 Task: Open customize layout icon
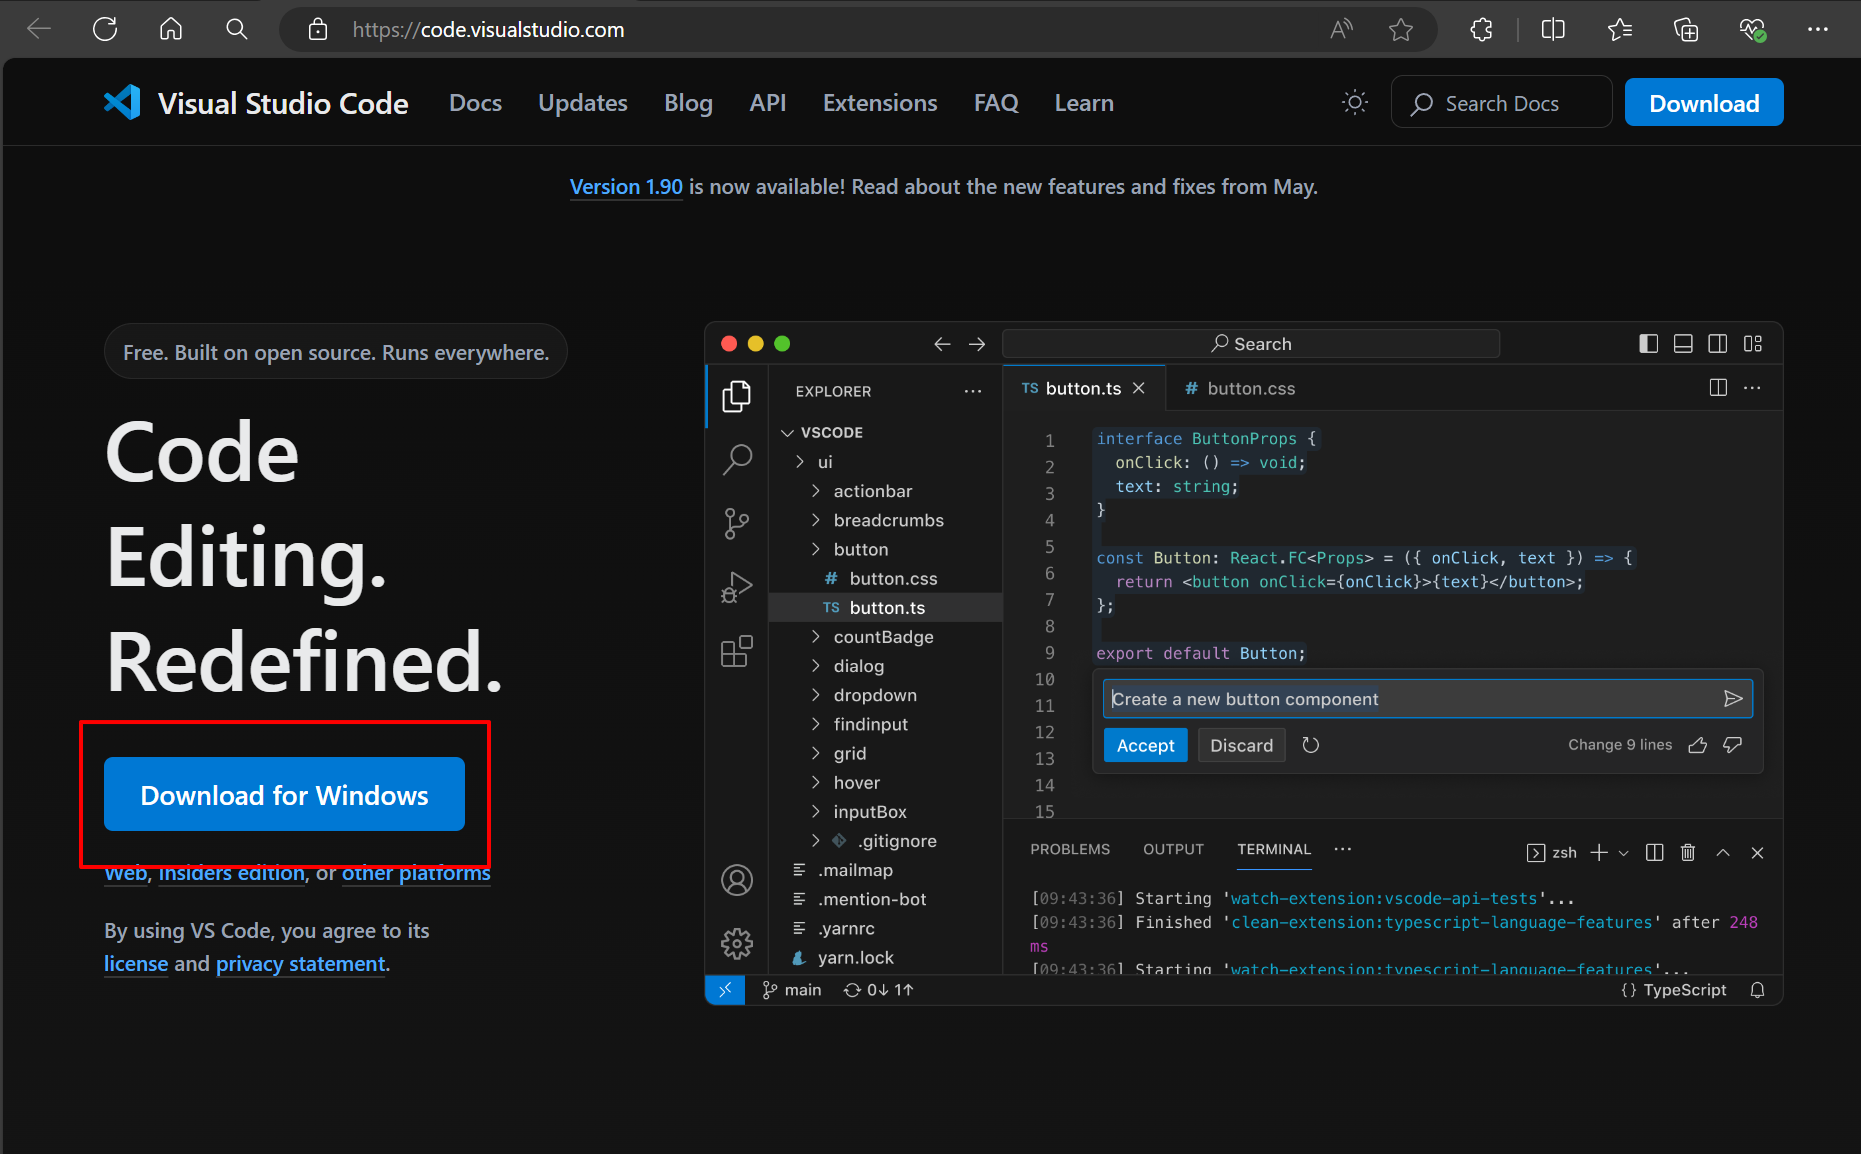pyautogui.click(x=1753, y=344)
